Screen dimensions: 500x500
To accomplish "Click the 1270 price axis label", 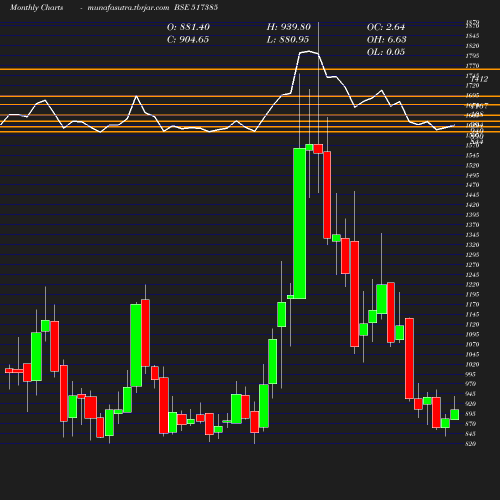I will point(472,265).
